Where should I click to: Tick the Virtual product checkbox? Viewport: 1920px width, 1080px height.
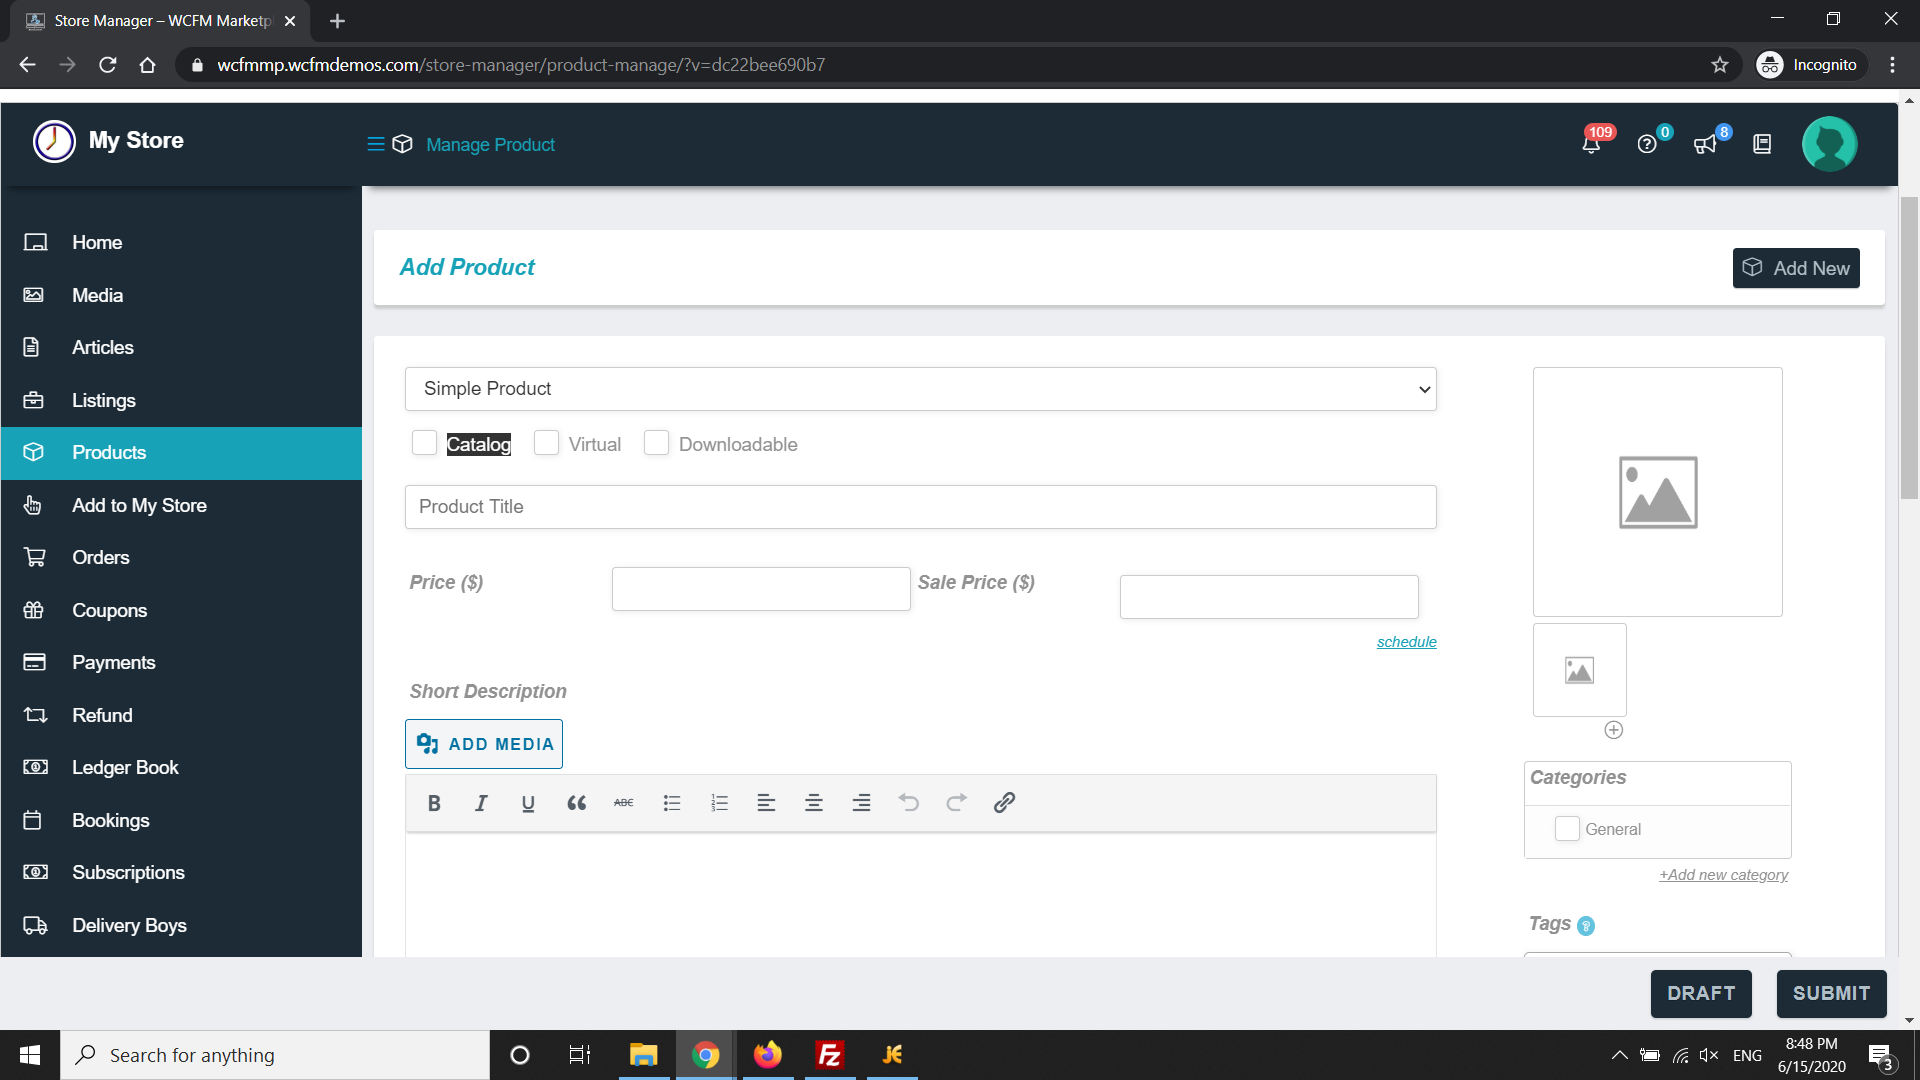[x=546, y=443]
